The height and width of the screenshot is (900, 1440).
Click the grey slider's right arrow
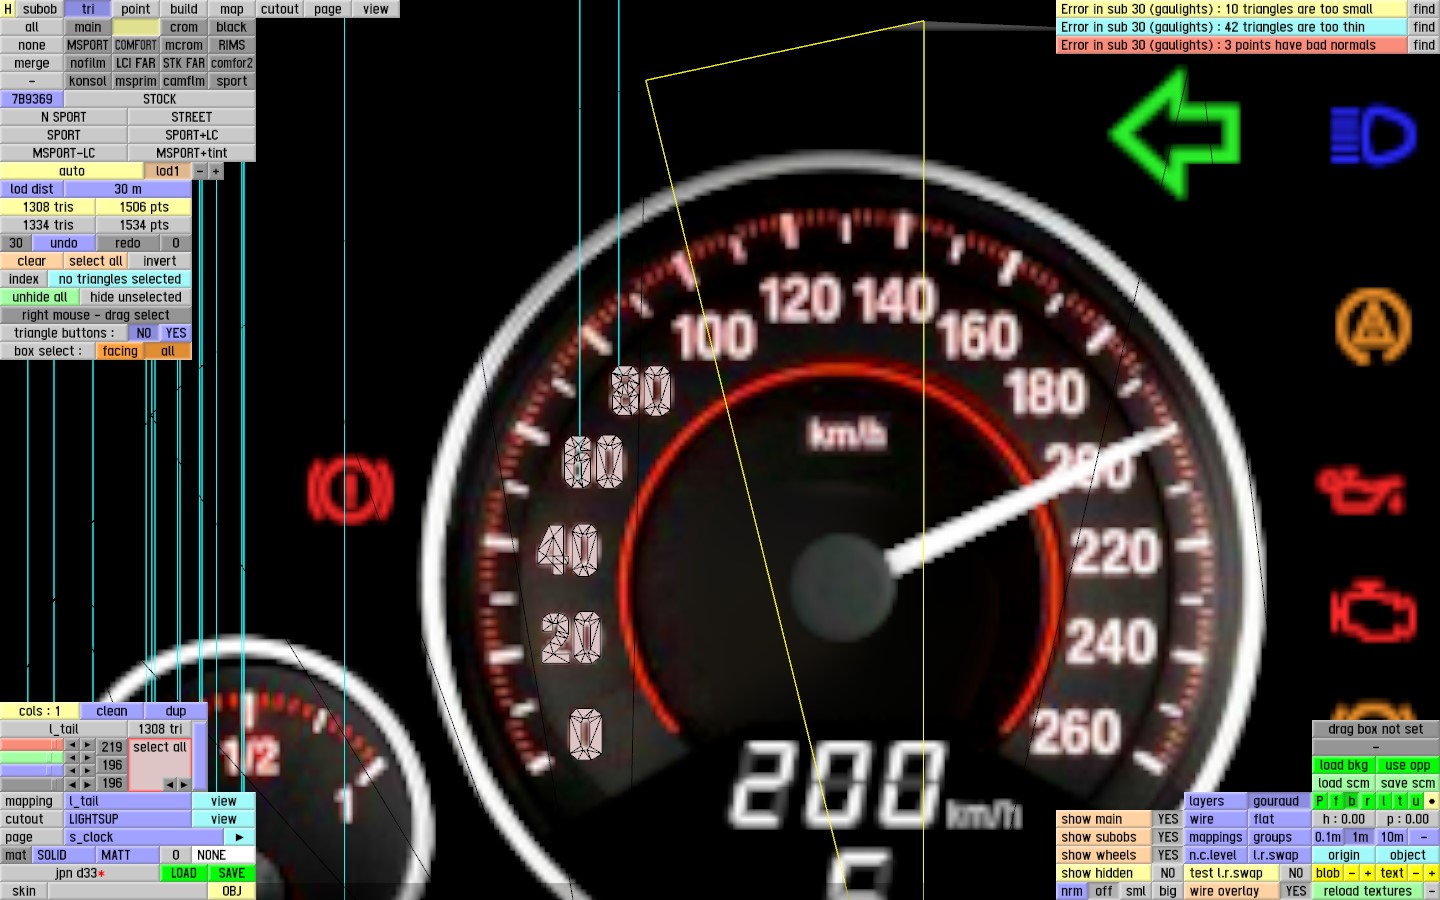click(87, 785)
